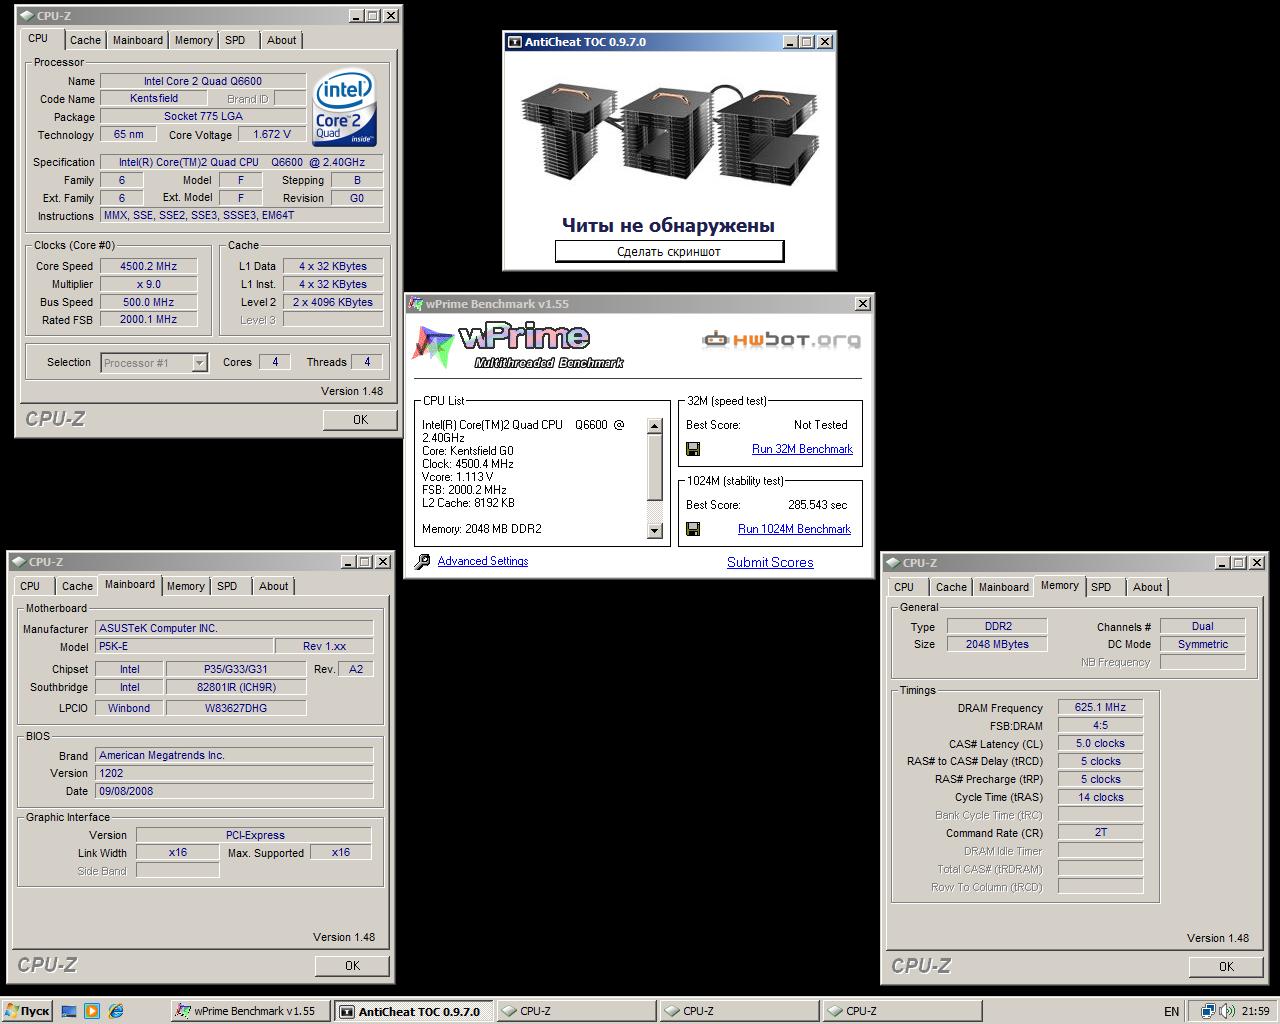Click the BIOS date 09/08/2008 field
Screen dimensions: 1280x1024
point(234,791)
